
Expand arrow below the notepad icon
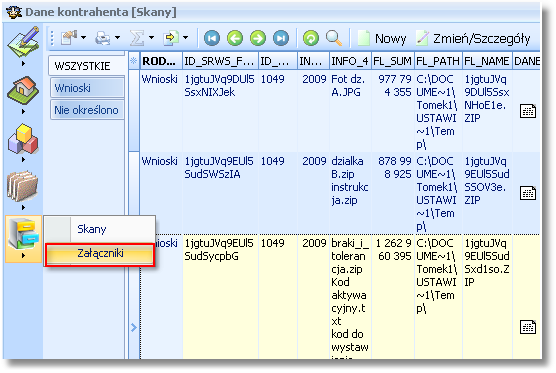23,63
